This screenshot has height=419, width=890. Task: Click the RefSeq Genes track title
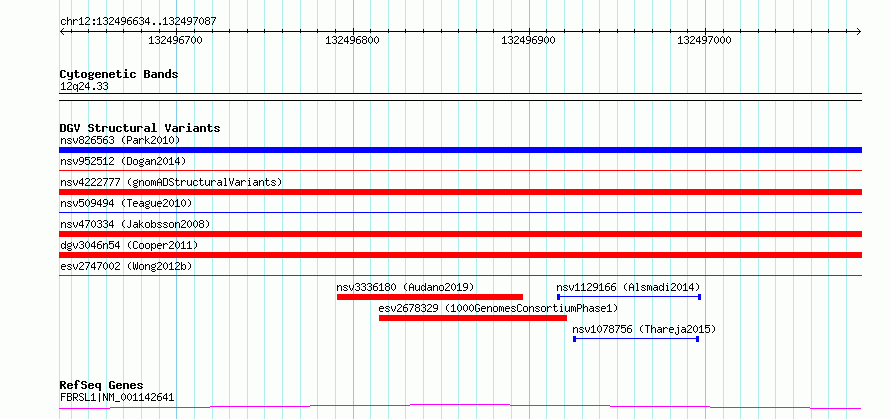pos(101,386)
